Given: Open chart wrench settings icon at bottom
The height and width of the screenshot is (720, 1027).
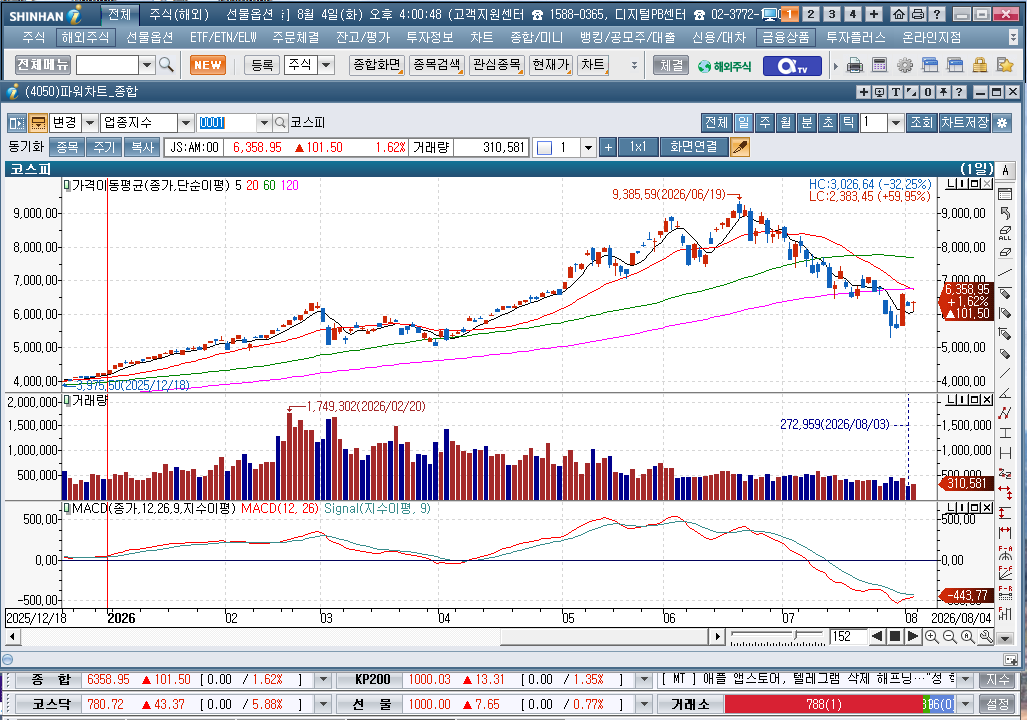Looking at the screenshot, I should [x=986, y=636].
